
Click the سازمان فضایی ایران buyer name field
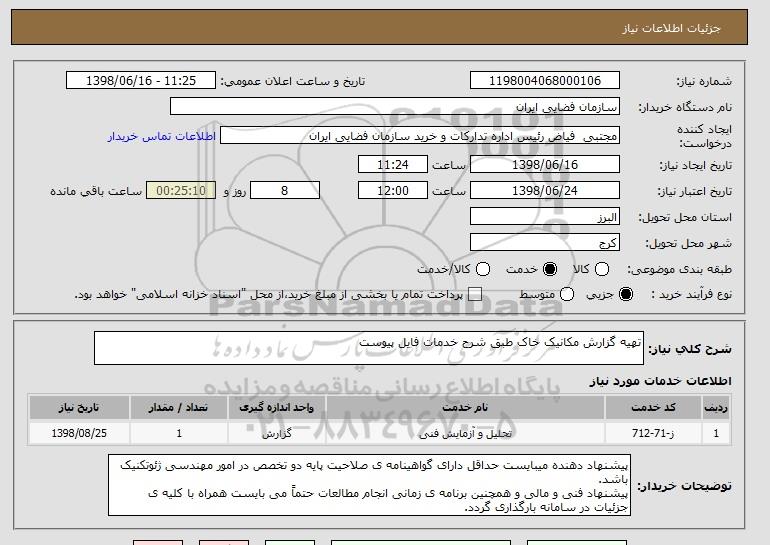pos(395,107)
